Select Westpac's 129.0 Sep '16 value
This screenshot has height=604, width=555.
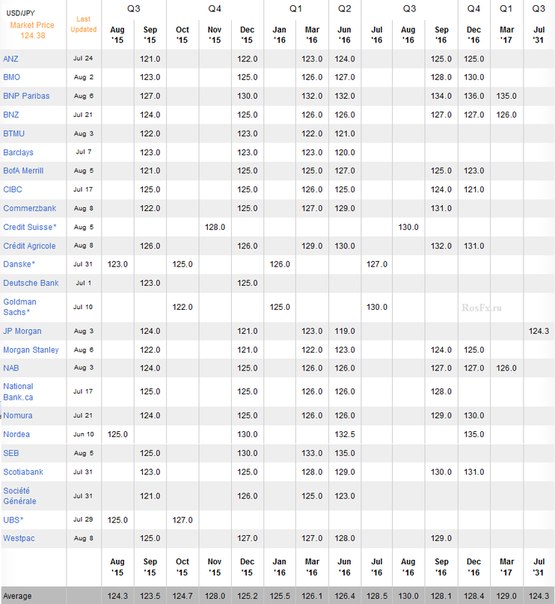441,538
